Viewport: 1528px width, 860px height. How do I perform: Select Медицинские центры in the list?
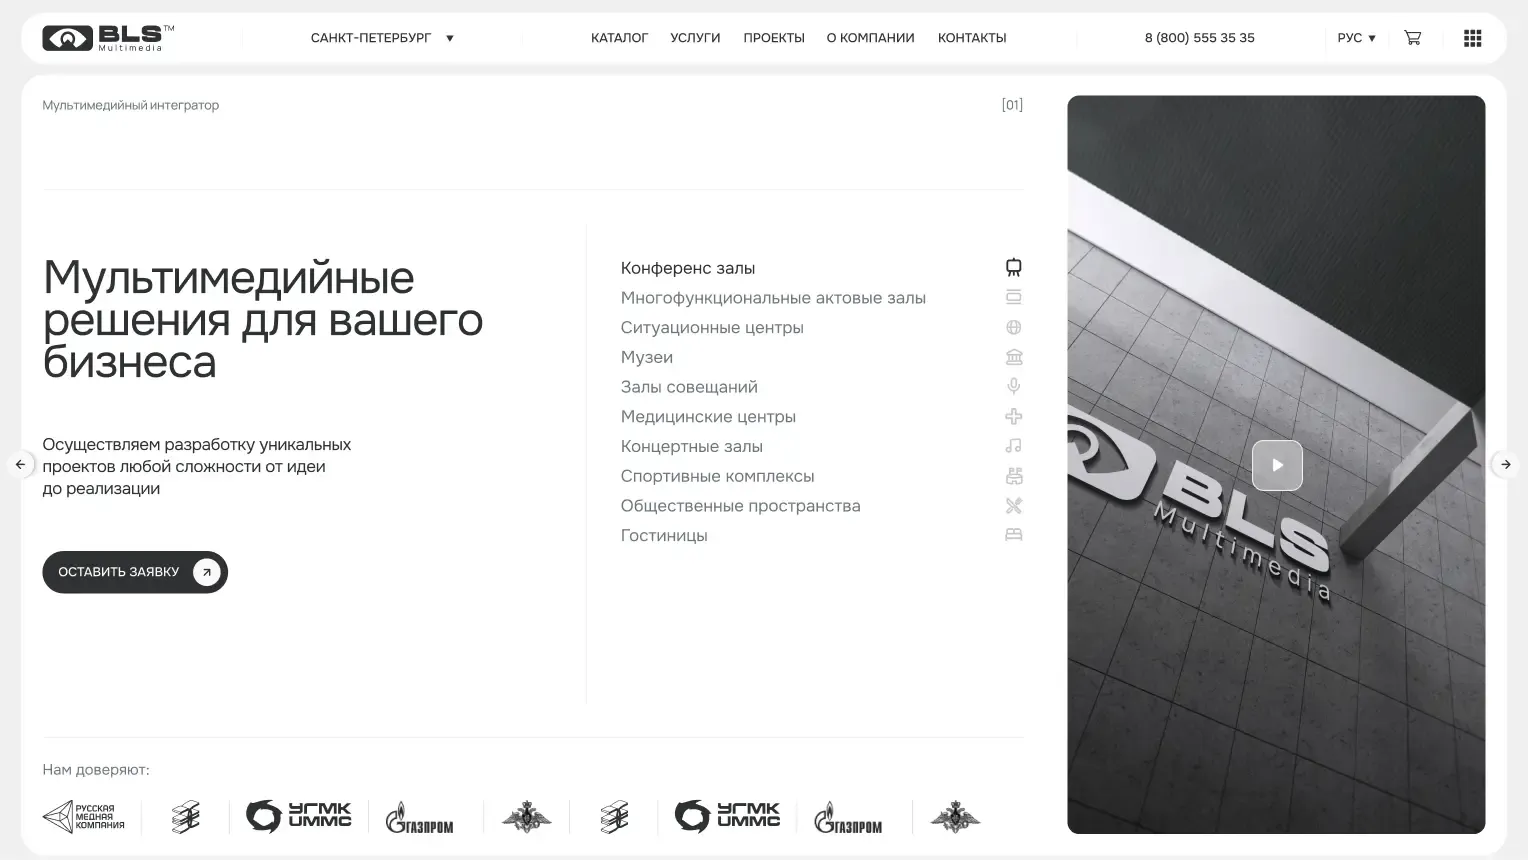(x=708, y=416)
